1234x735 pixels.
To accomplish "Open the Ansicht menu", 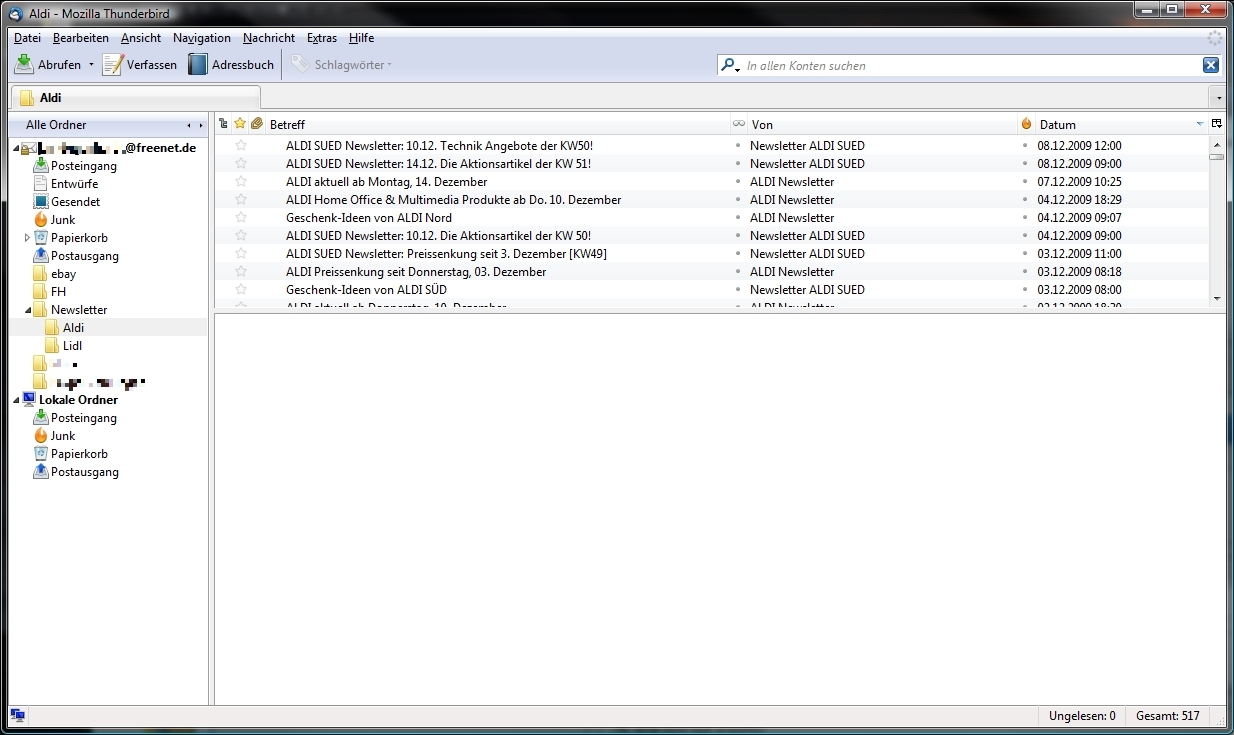I will tap(141, 38).
